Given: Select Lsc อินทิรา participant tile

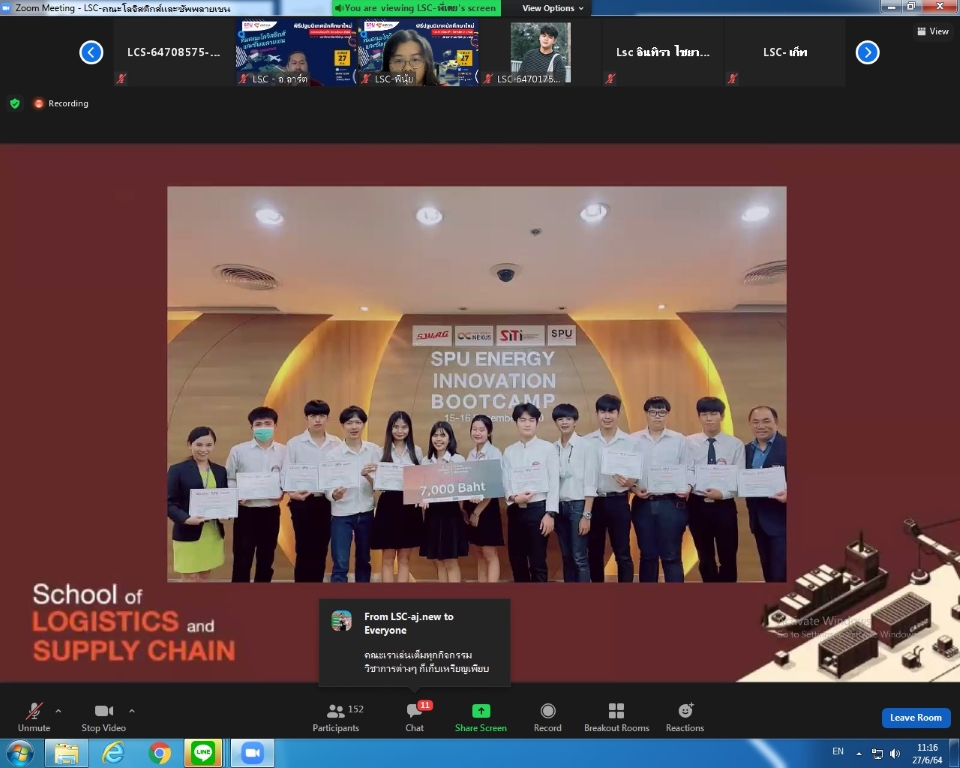Looking at the screenshot, I should pos(663,52).
